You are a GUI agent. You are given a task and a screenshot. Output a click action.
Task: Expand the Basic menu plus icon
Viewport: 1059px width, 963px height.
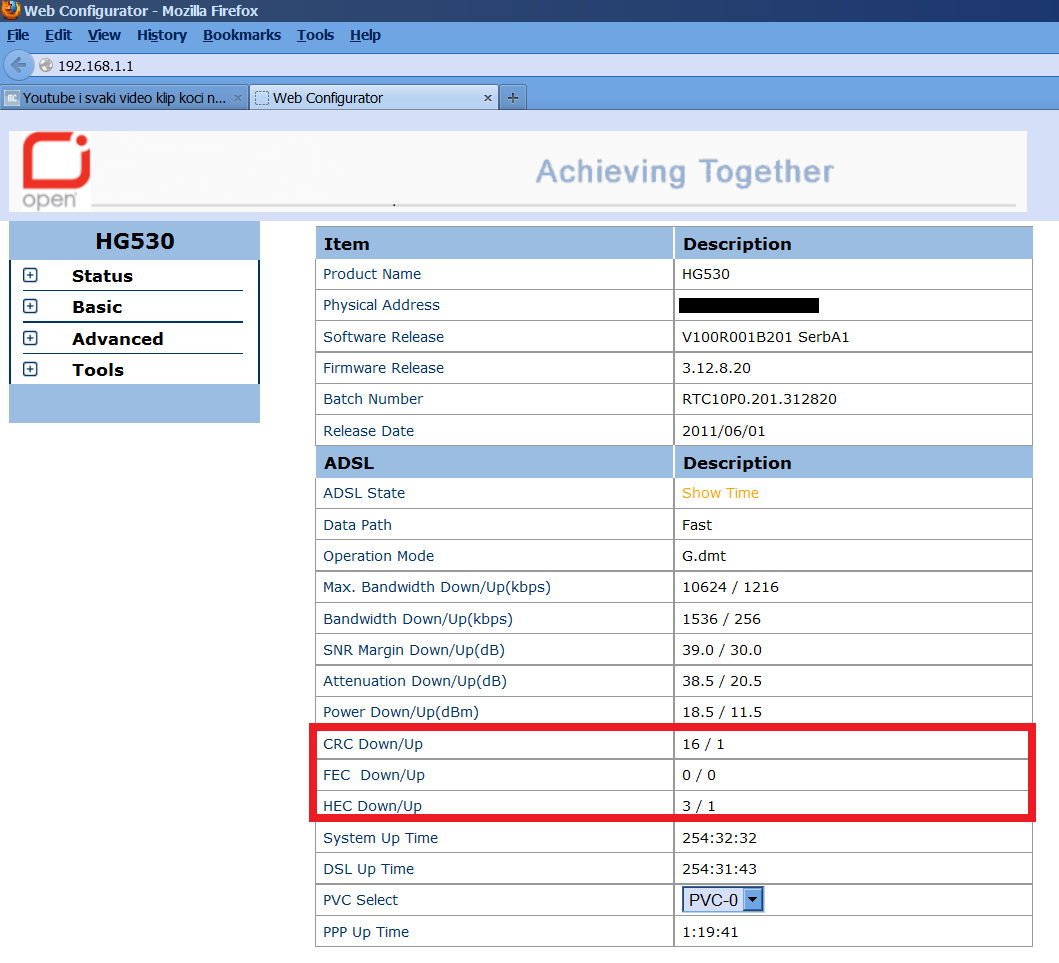(x=30, y=307)
